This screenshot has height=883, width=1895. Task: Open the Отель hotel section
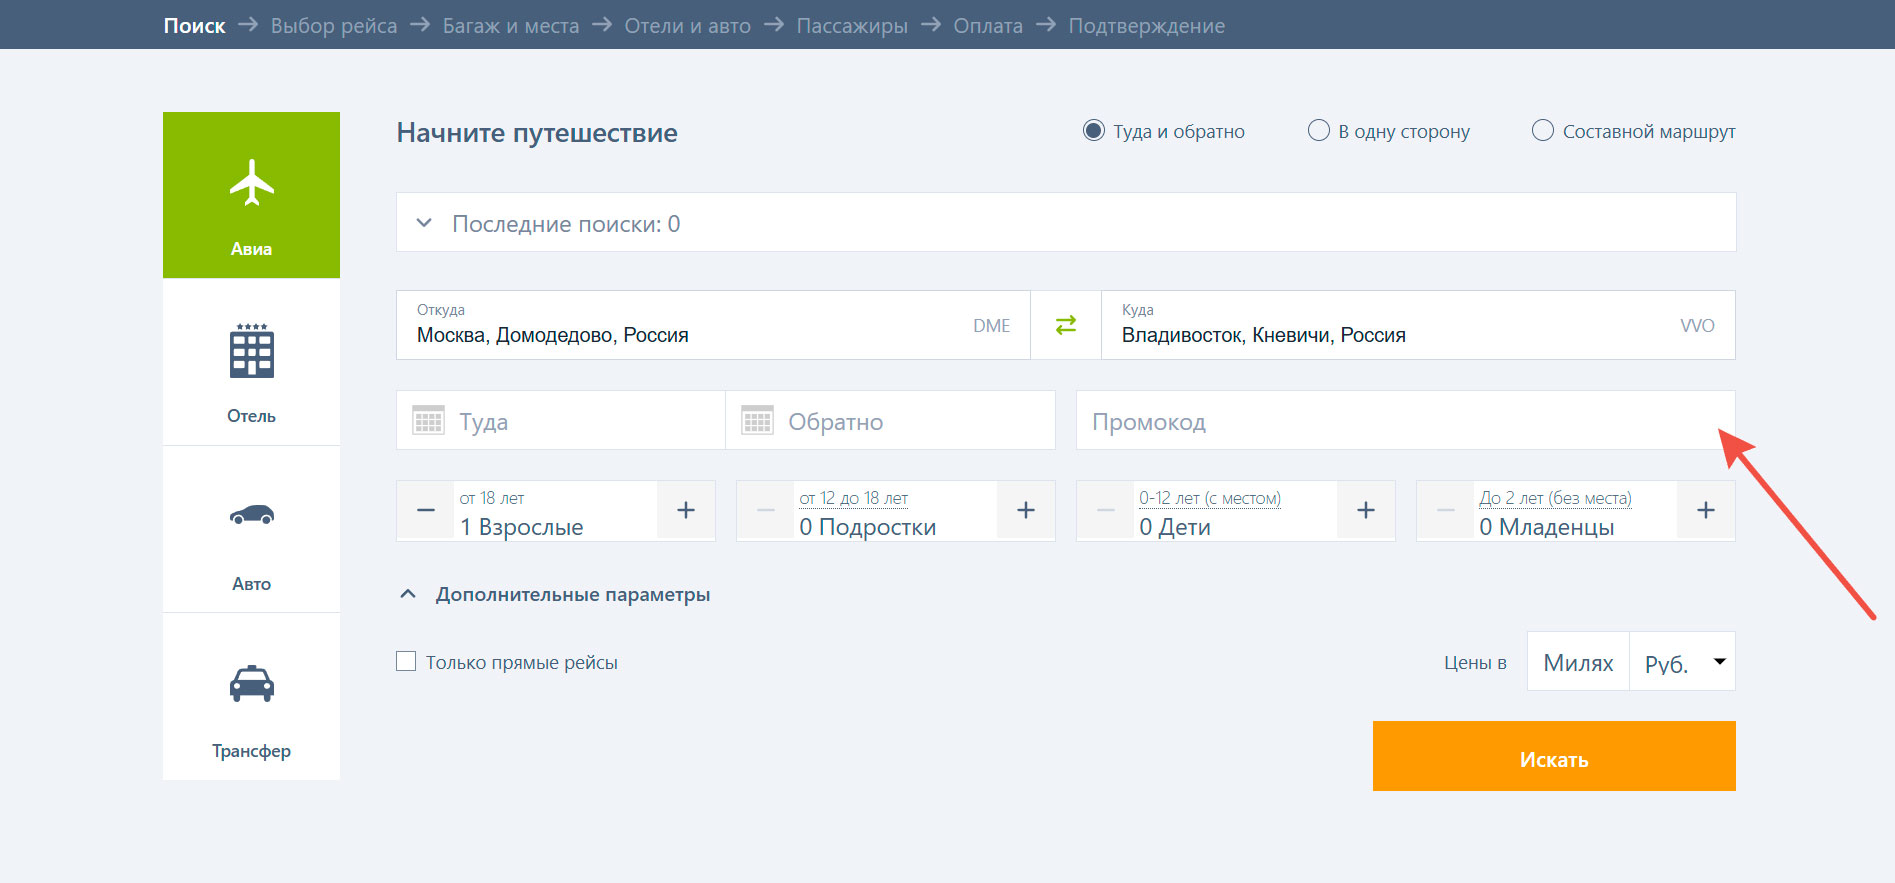(x=251, y=363)
